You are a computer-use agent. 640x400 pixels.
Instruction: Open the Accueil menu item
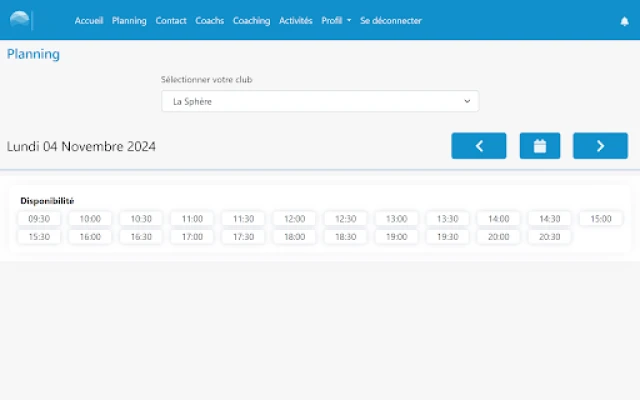coord(89,21)
